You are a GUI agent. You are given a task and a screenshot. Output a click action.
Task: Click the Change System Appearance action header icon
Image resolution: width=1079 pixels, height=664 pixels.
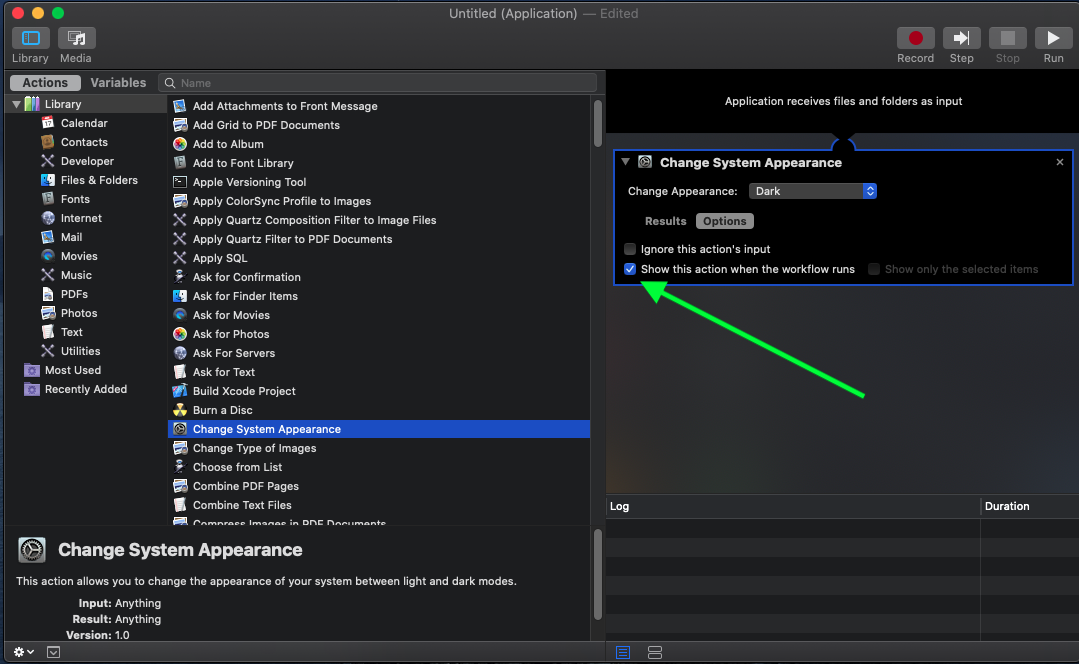coord(645,162)
